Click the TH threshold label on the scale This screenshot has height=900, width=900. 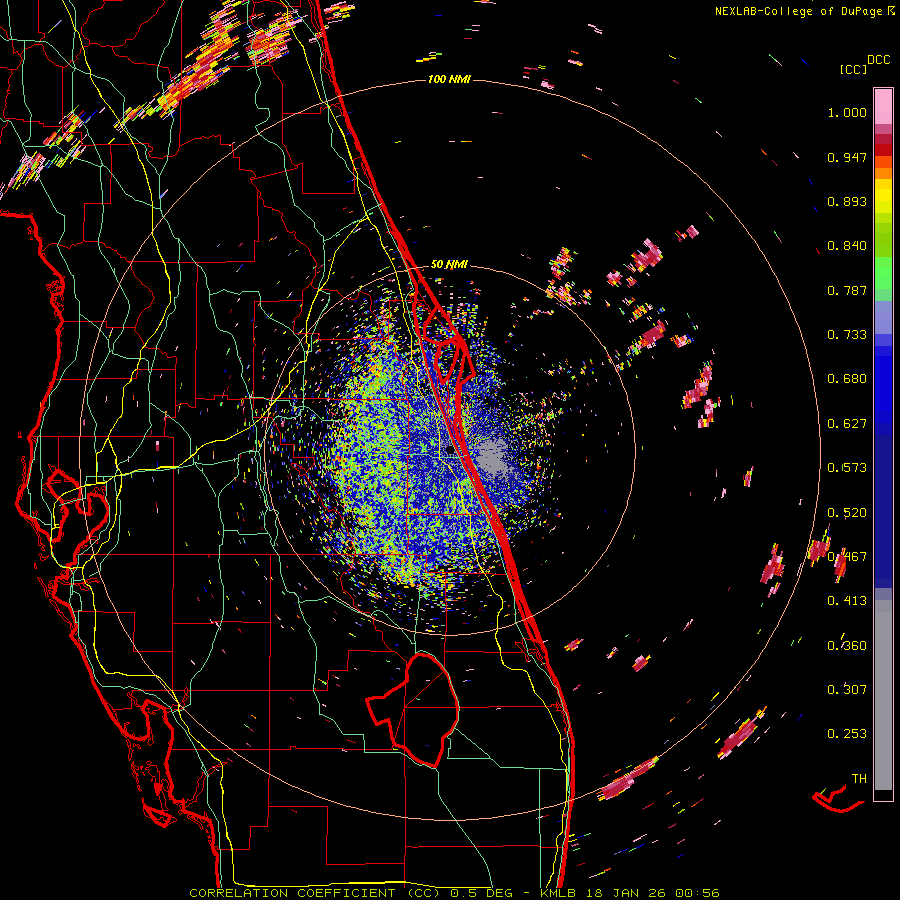859,779
